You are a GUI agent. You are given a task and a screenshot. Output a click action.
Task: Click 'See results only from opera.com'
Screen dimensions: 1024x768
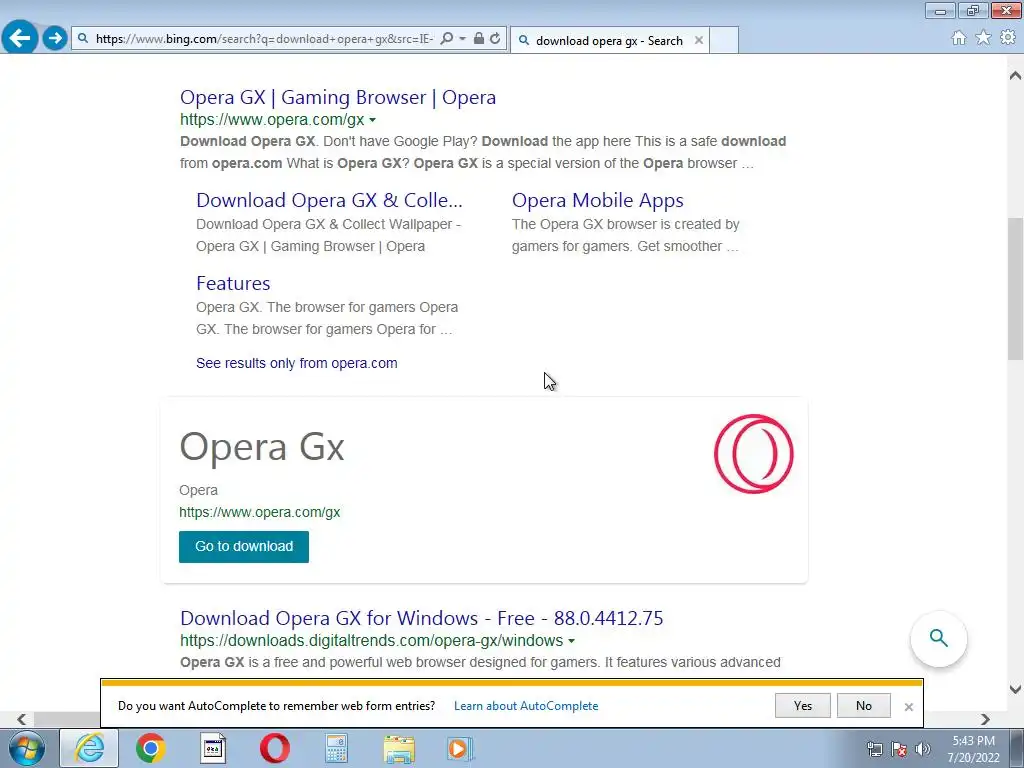tap(296, 363)
